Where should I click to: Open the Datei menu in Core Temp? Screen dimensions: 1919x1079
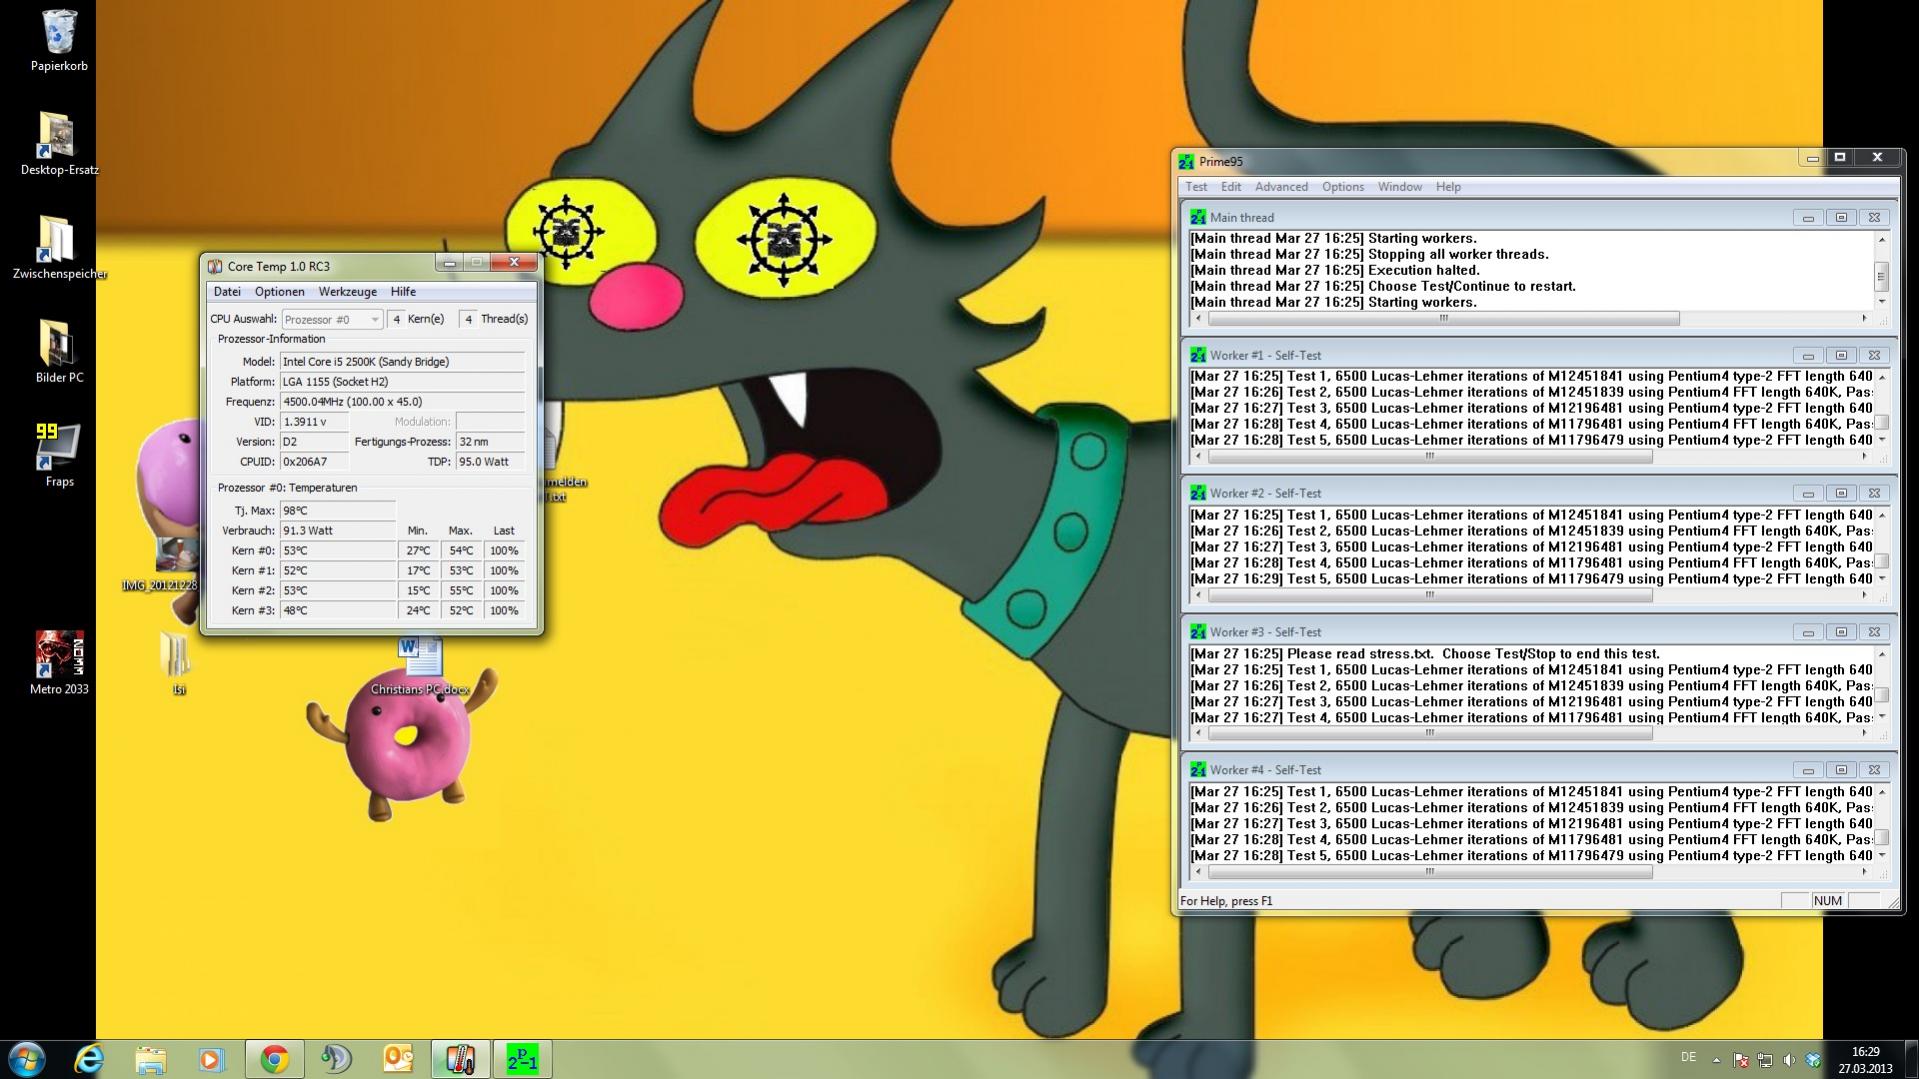click(227, 292)
